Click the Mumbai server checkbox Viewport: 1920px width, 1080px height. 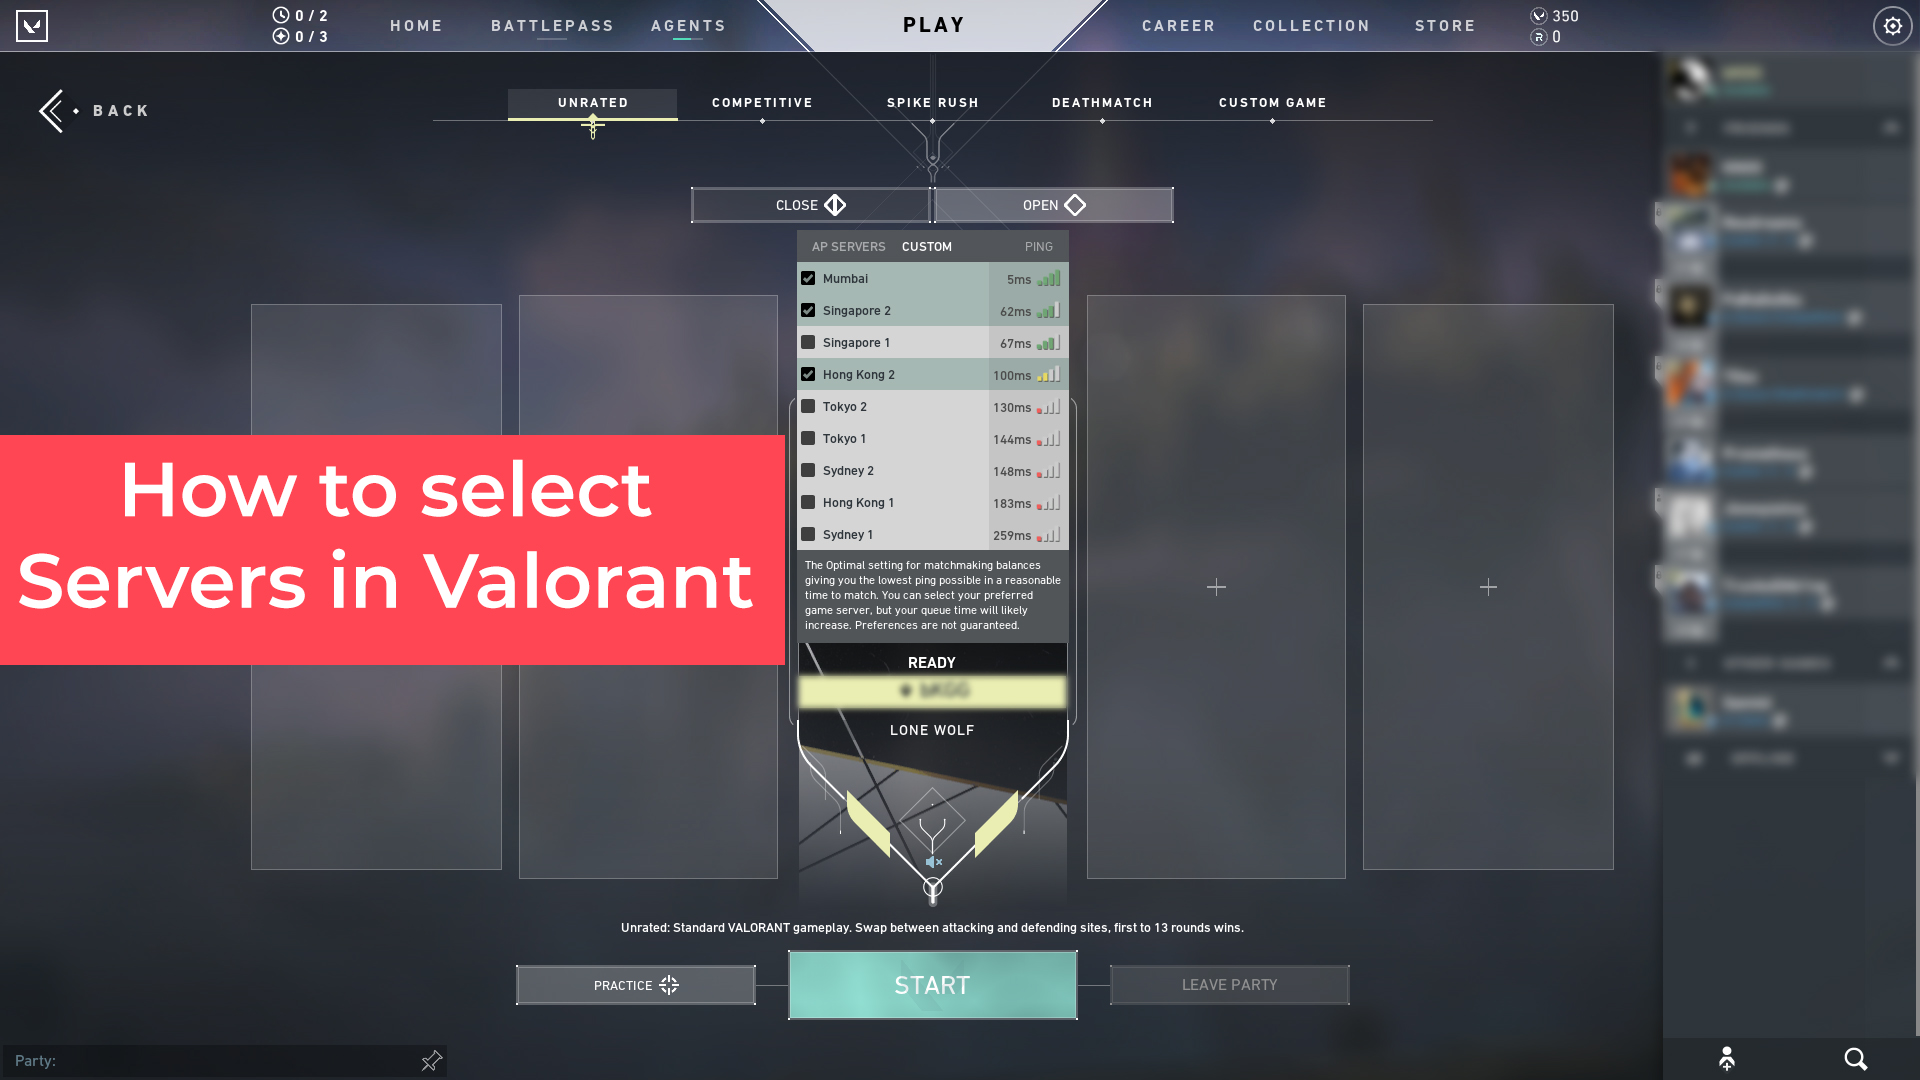click(x=810, y=277)
